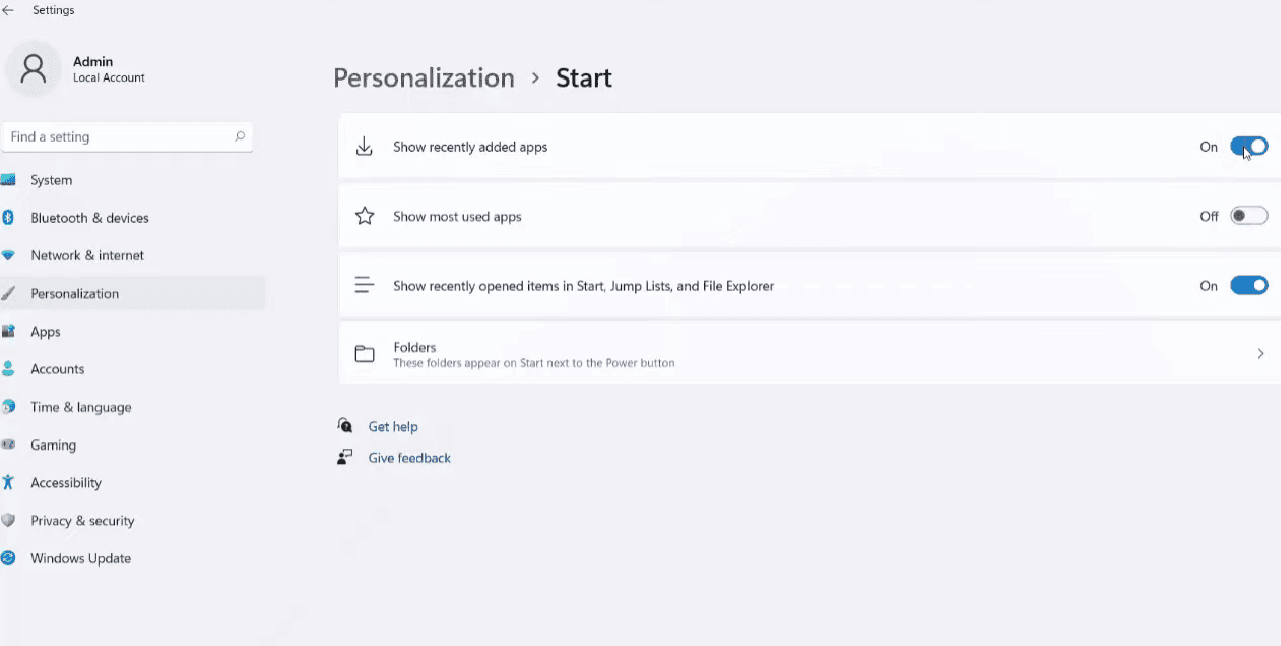Expand the Folders chevron arrow
The height and width of the screenshot is (646, 1281).
tap(1260, 354)
